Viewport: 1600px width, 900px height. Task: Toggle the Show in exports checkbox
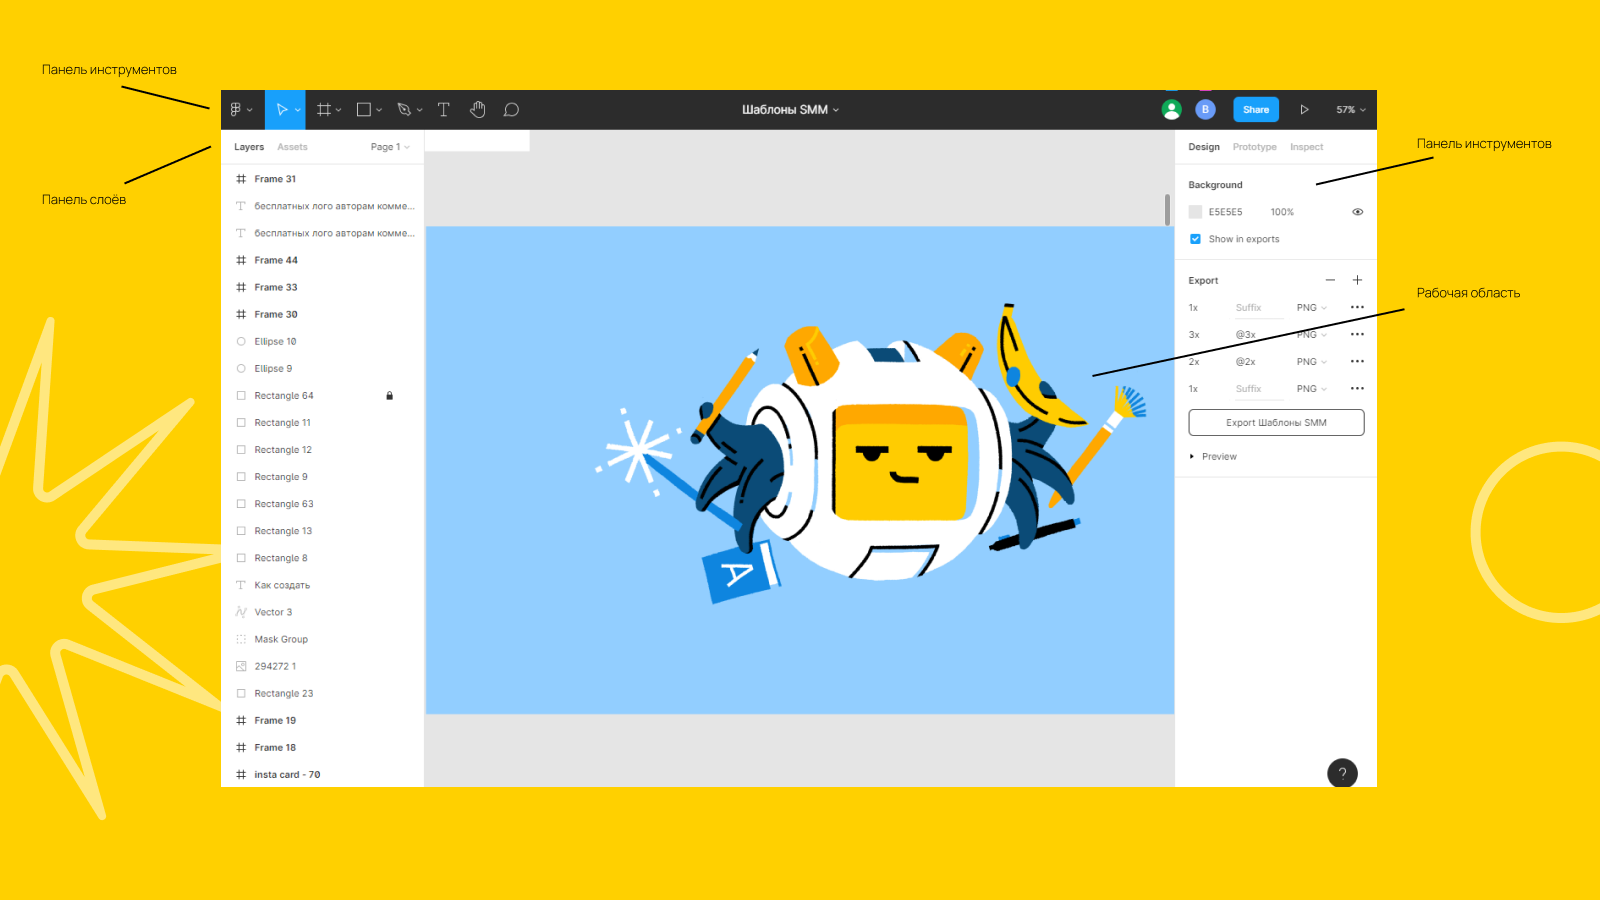[1195, 239]
